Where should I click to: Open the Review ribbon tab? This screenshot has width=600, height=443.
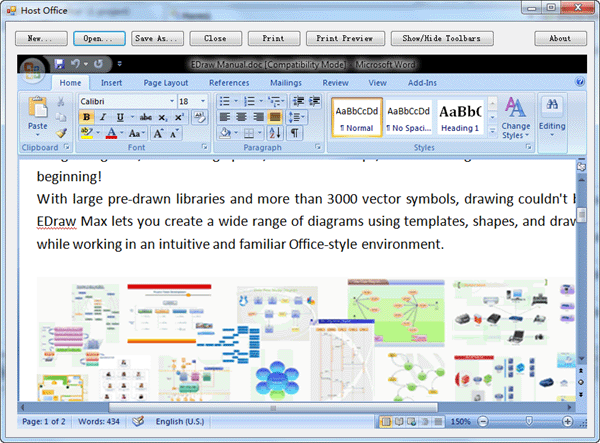click(x=335, y=83)
